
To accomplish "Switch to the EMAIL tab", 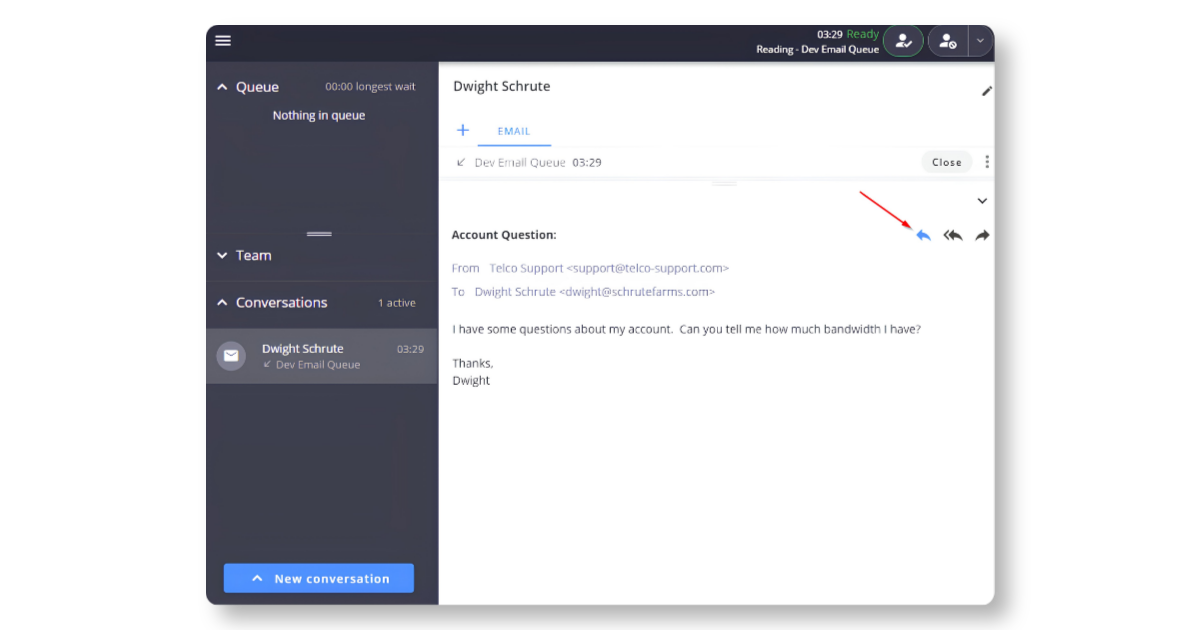I will click(x=514, y=131).
